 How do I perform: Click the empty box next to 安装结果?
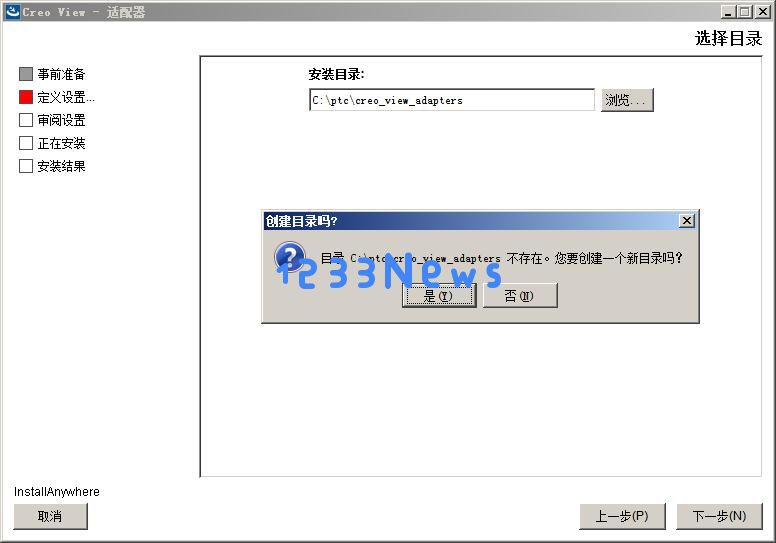click(x=26, y=166)
